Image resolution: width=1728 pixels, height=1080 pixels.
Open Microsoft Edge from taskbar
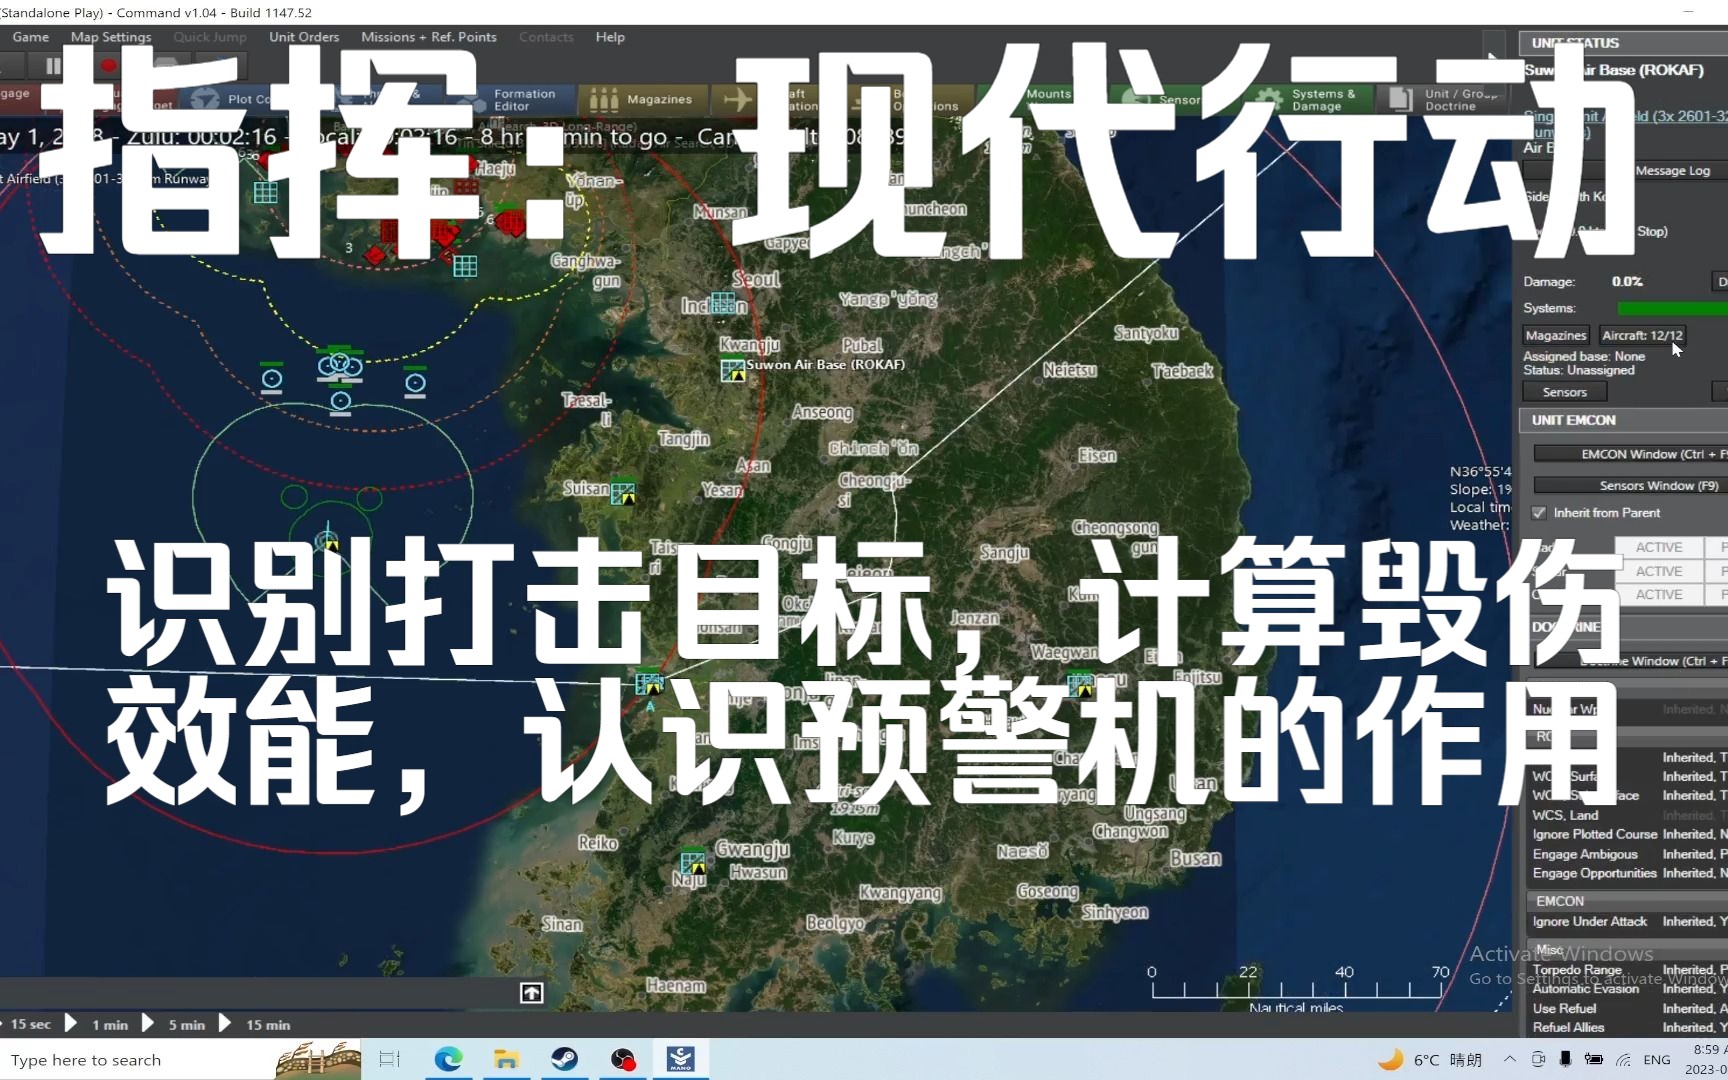coord(448,1060)
